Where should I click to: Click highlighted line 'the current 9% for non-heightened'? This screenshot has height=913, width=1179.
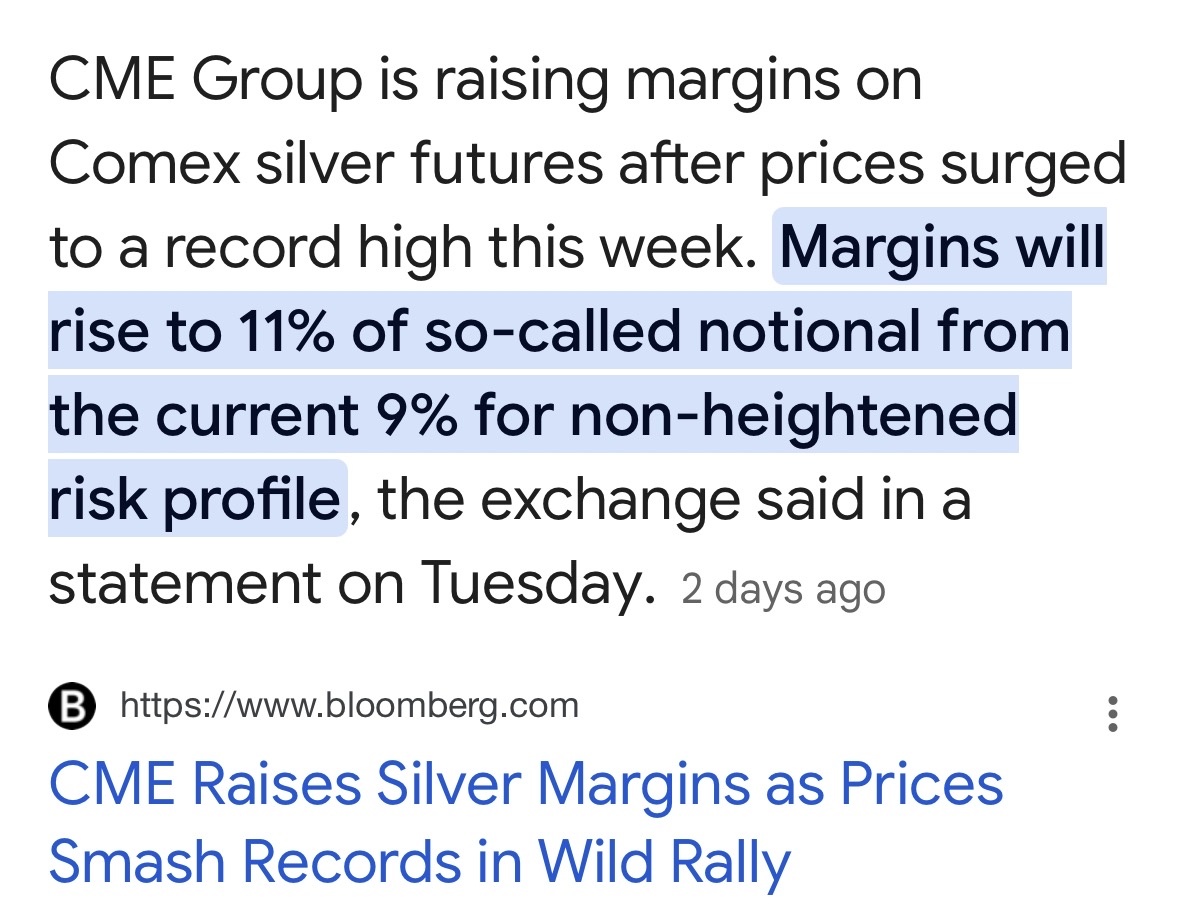pyautogui.click(x=533, y=414)
